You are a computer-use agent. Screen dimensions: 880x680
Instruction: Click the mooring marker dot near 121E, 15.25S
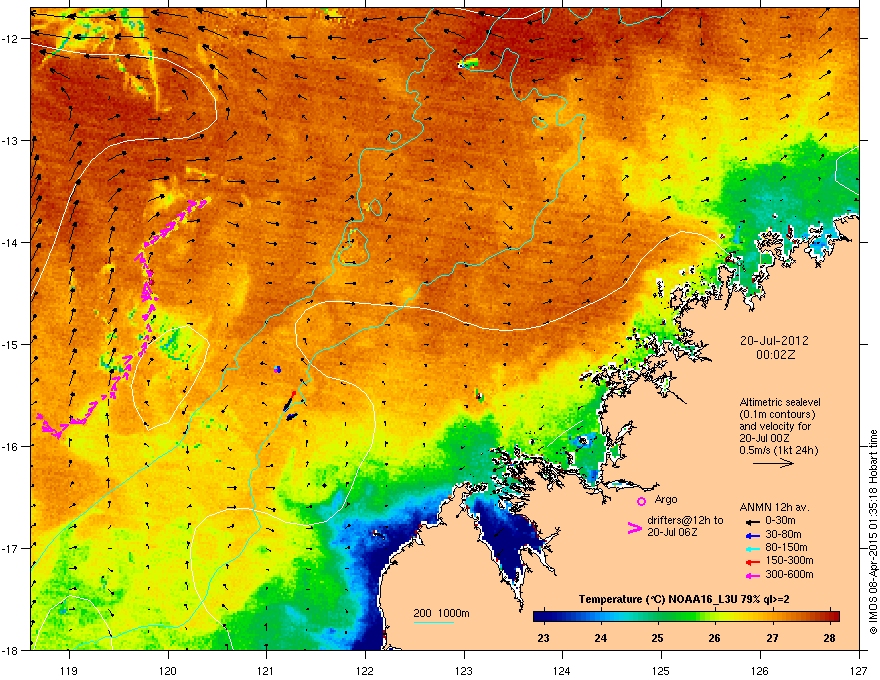pyautogui.click(x=277, y=369)
